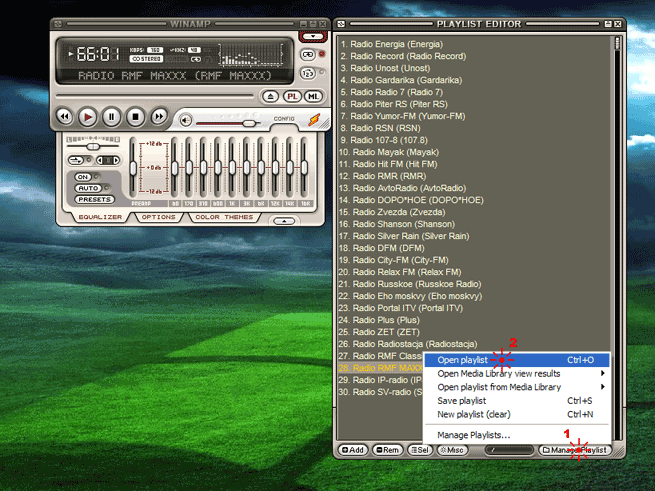Click the 16K equalizer band slider
The image size is (655, 491).
coord(304,168)
